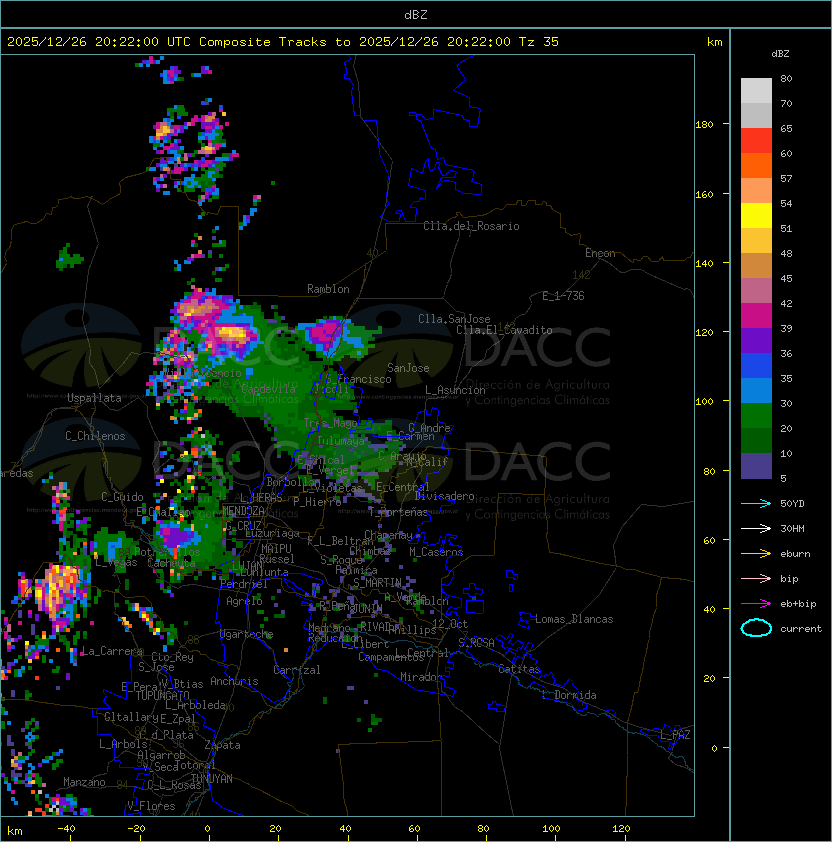Image resolution: width=832 pixels, height=842 pixels.
Task: Click the purple storm cell near Potrerillos
Action: click(176, 536)
